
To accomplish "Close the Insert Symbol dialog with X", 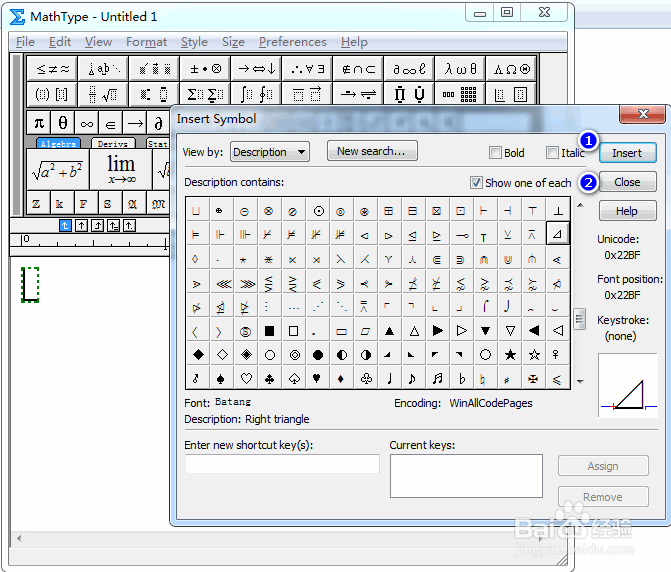I will pyautogui.click(x=643, y=114).
